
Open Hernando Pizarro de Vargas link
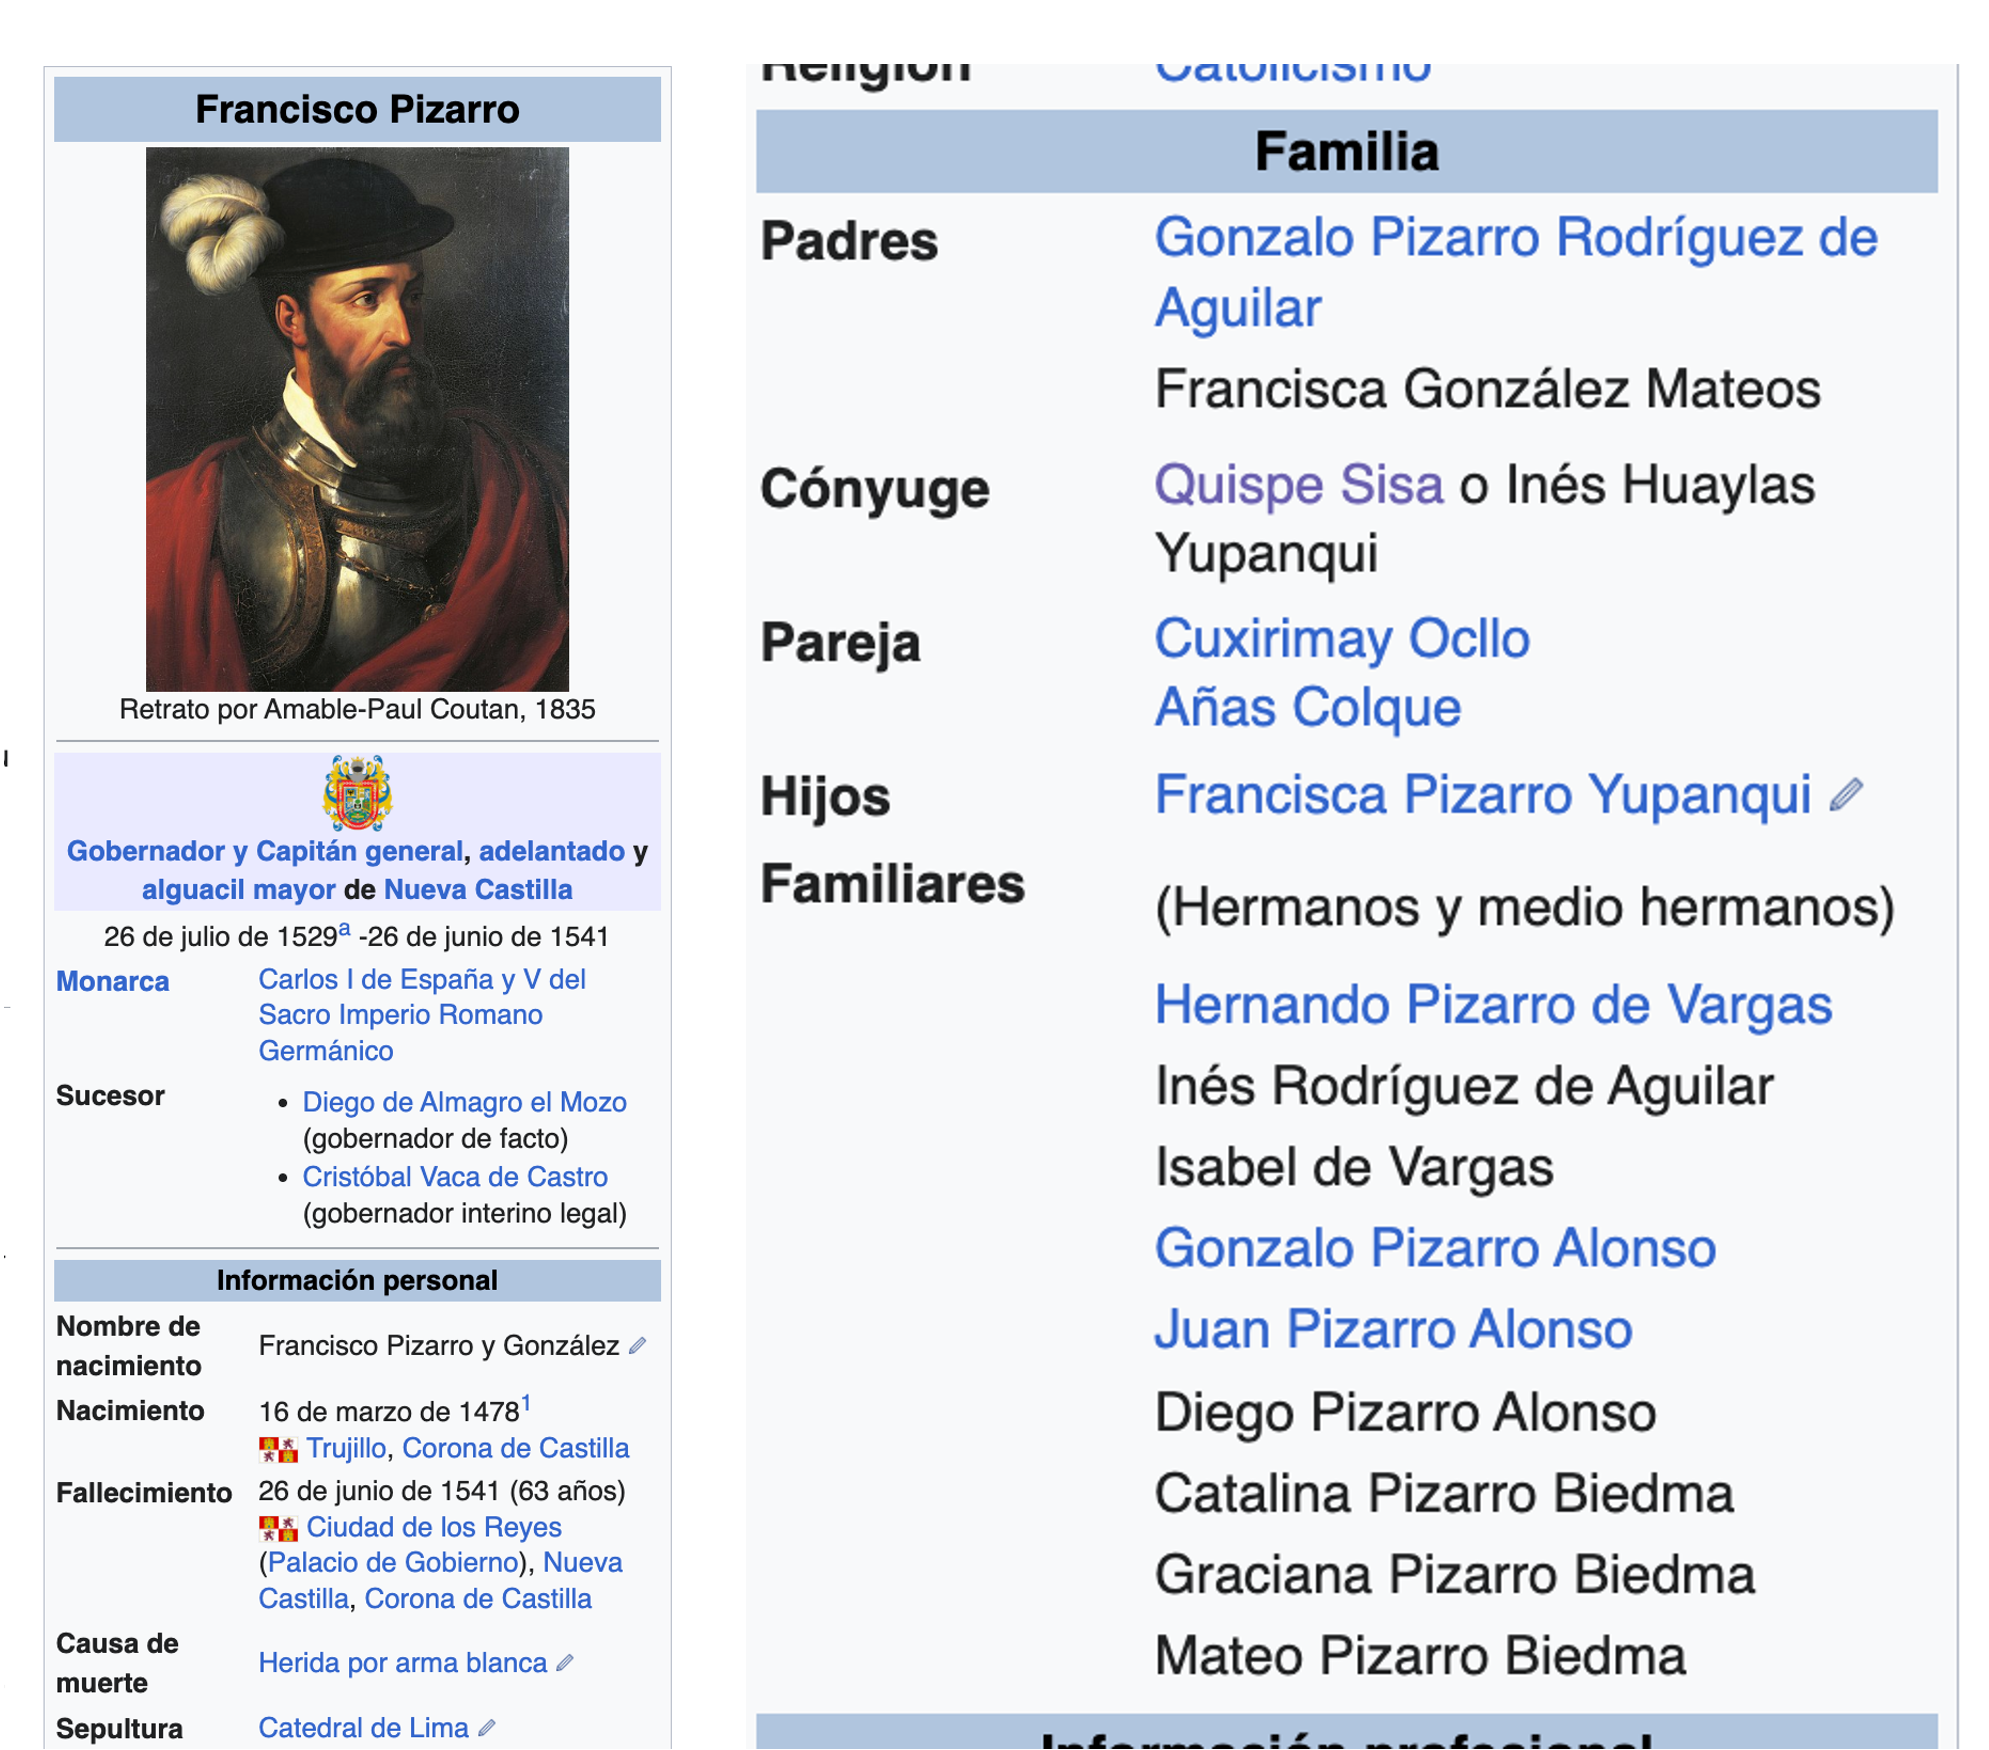(1492, 1005)
